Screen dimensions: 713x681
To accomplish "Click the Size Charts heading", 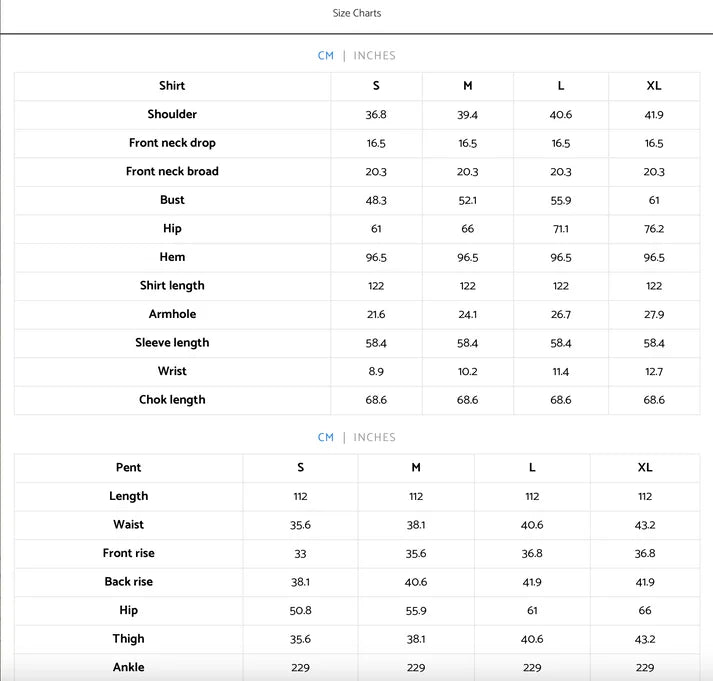I will pyautogui.click(x=356, y=13).
